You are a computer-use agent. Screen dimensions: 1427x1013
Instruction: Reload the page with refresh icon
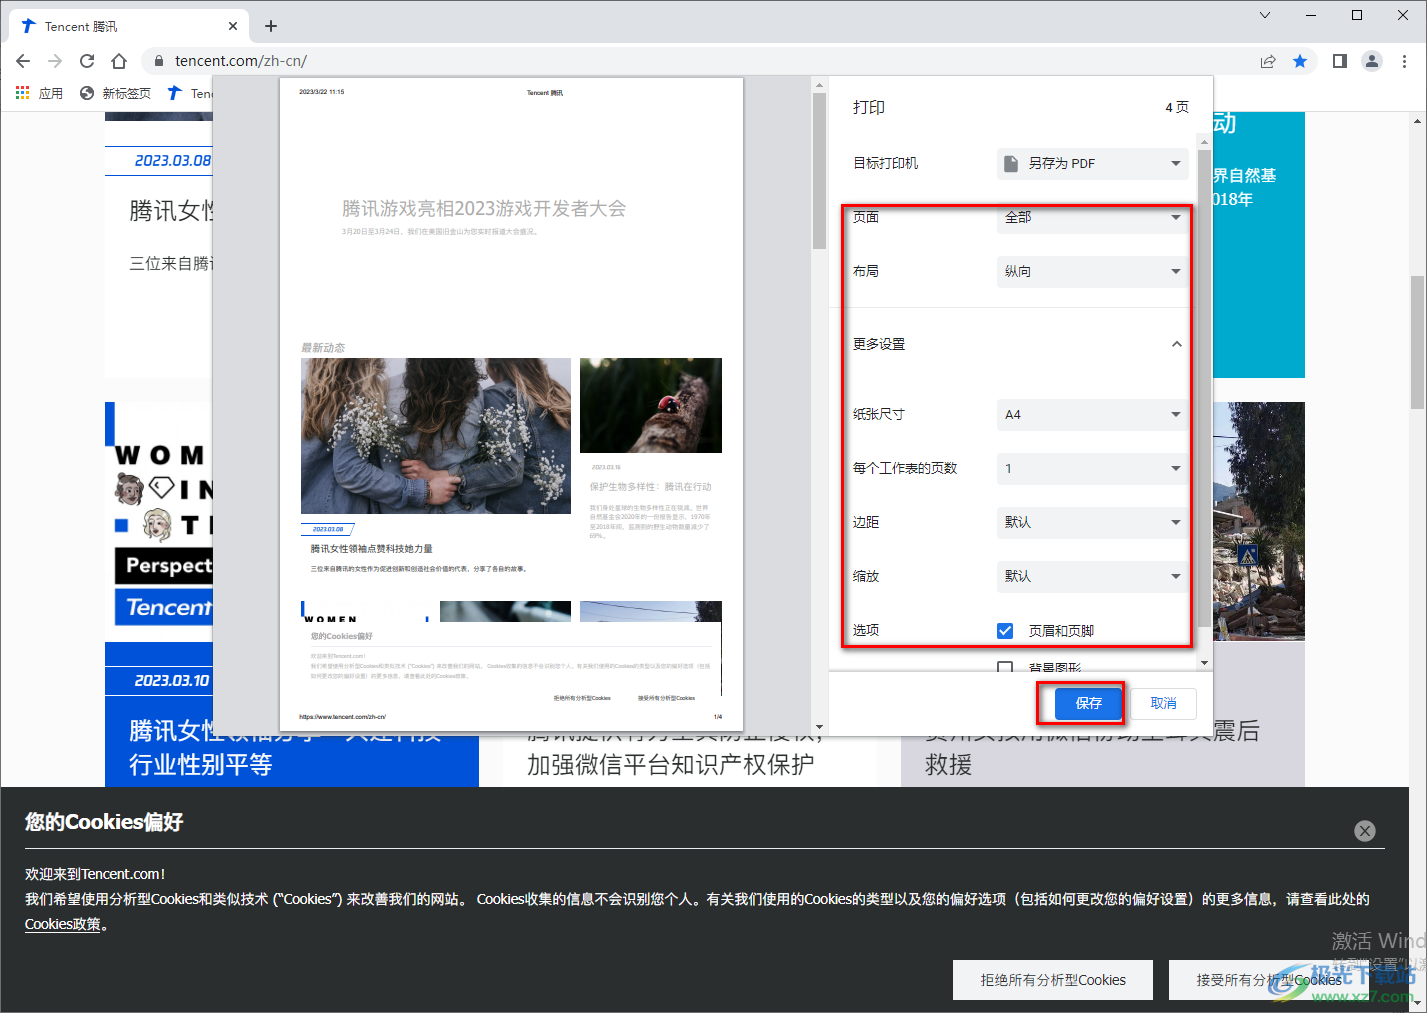[87, 61]
